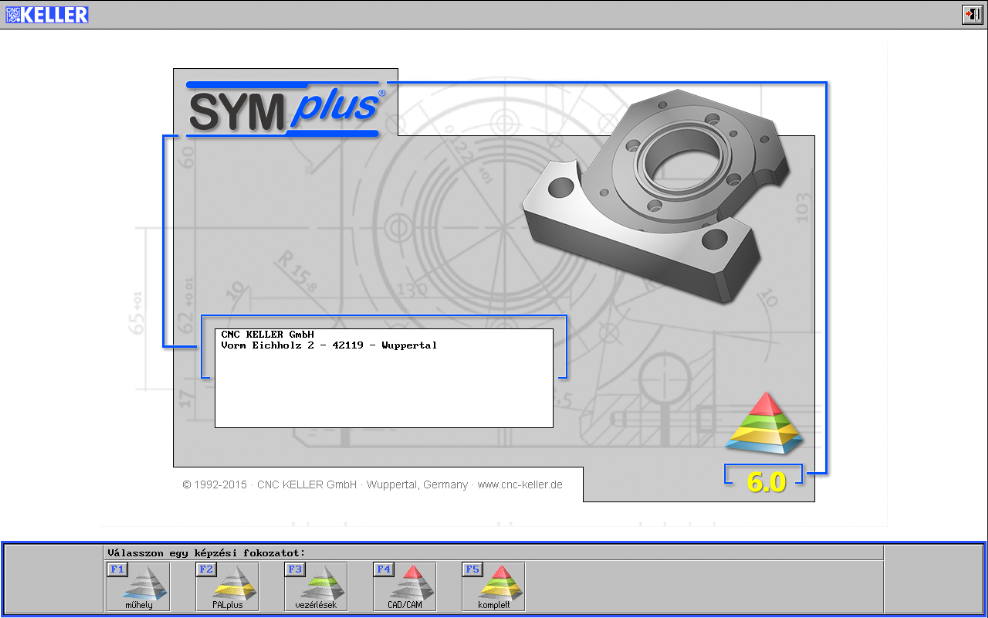Click the 3D flange part rendering
The width and height of the screenshot is (988, 618).
(x=657, y=195)
